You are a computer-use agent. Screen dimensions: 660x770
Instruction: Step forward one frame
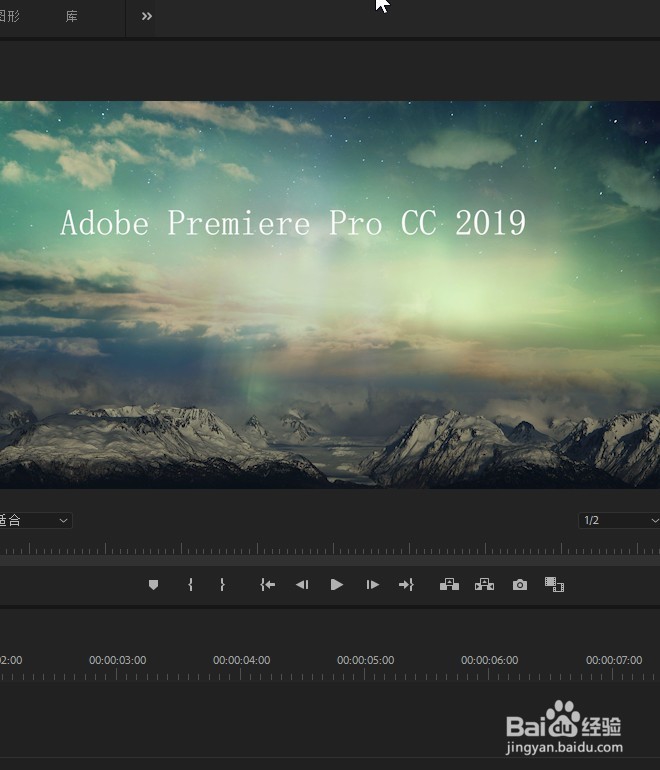tap(372, 584)
